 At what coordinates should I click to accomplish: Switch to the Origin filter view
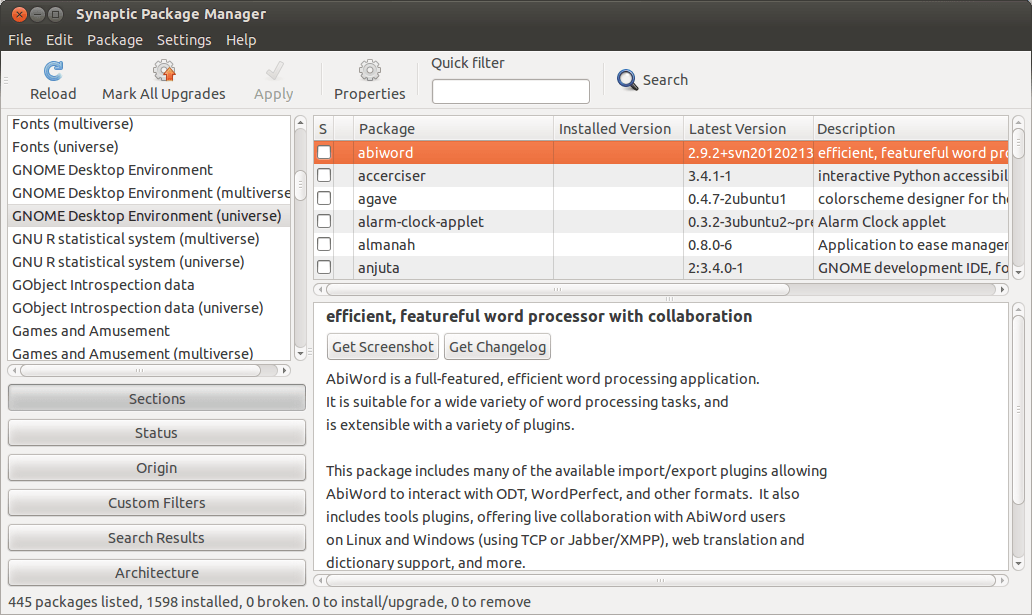157,468
